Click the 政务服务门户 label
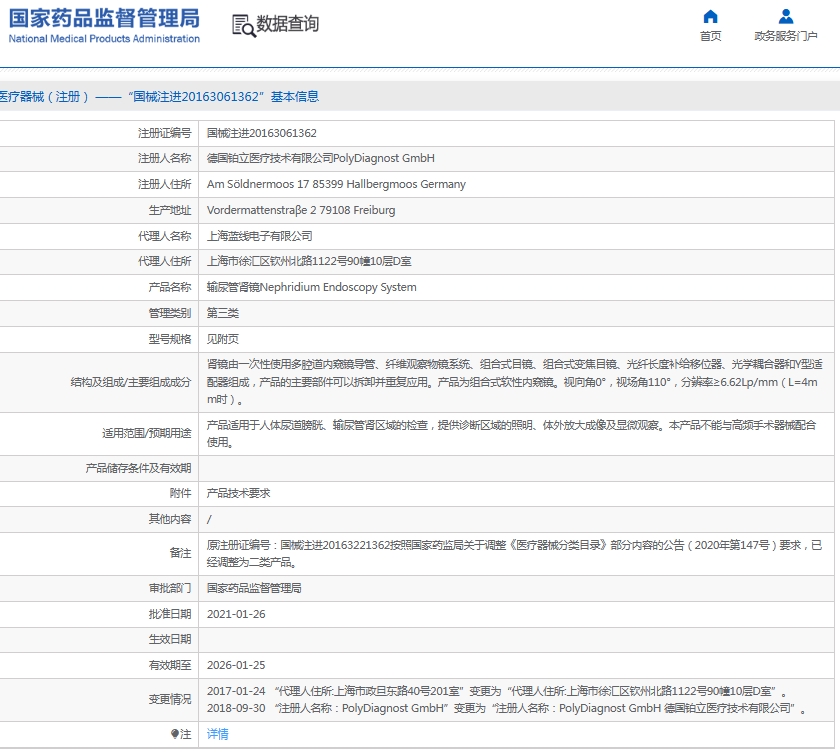 (786, 36)
